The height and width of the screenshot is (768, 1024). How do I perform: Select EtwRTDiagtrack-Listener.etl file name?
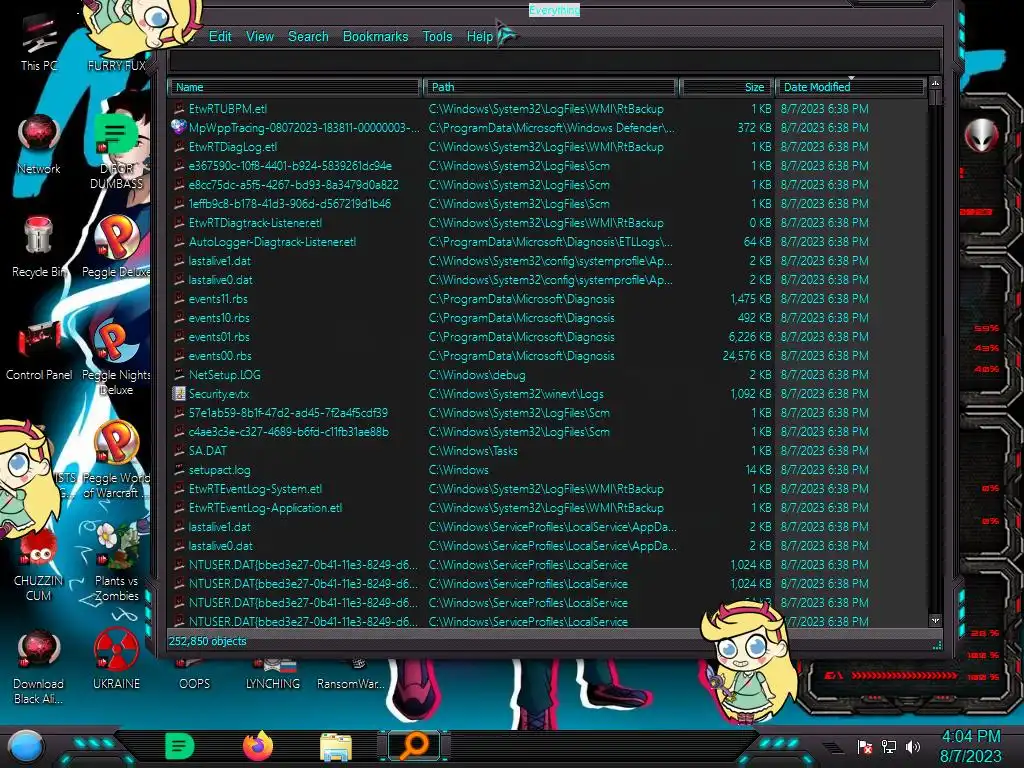pyautogui.click(x=255, y=223)
